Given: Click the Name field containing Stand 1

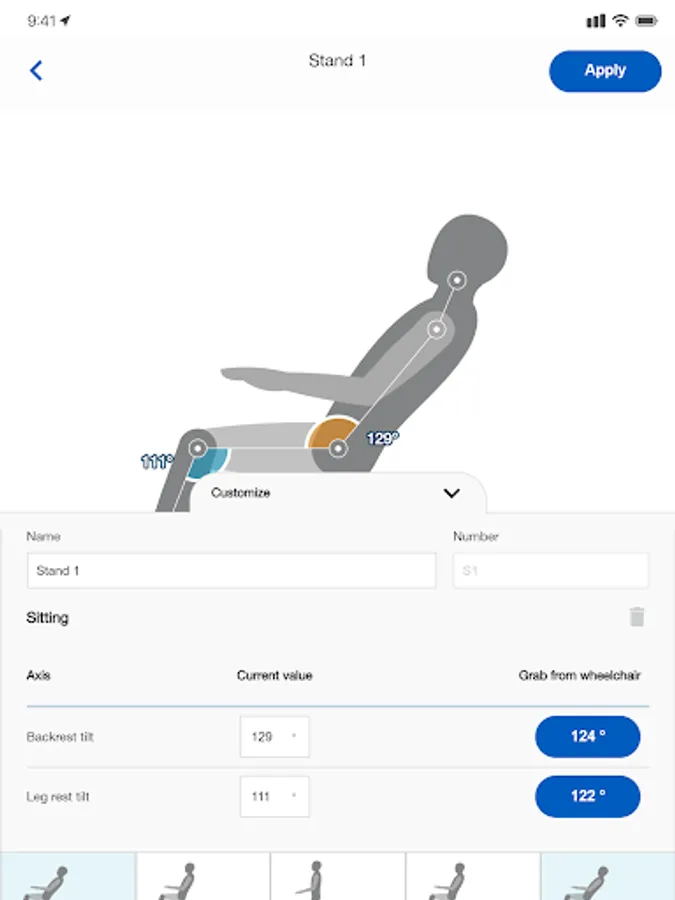Looking at the screenshot, I should [x=231, y=571].
